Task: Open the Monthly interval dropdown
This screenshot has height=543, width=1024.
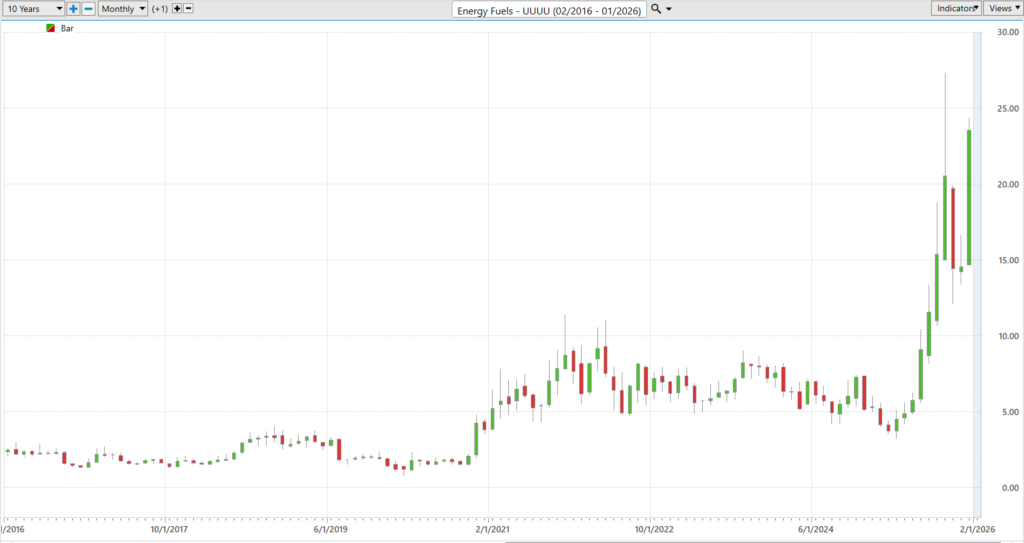Action: point(122,8)
